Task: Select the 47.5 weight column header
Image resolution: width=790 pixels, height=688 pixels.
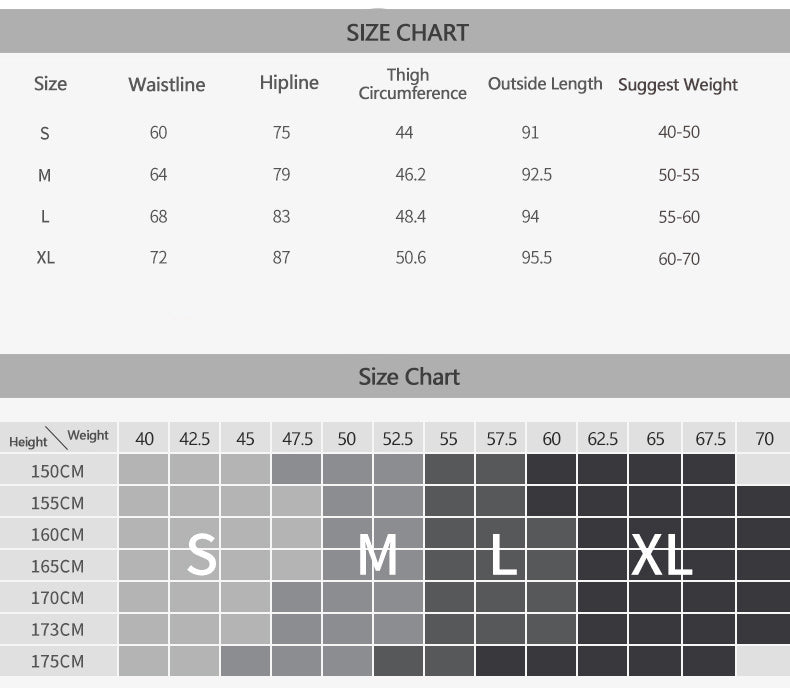Action: coord(297,439)
